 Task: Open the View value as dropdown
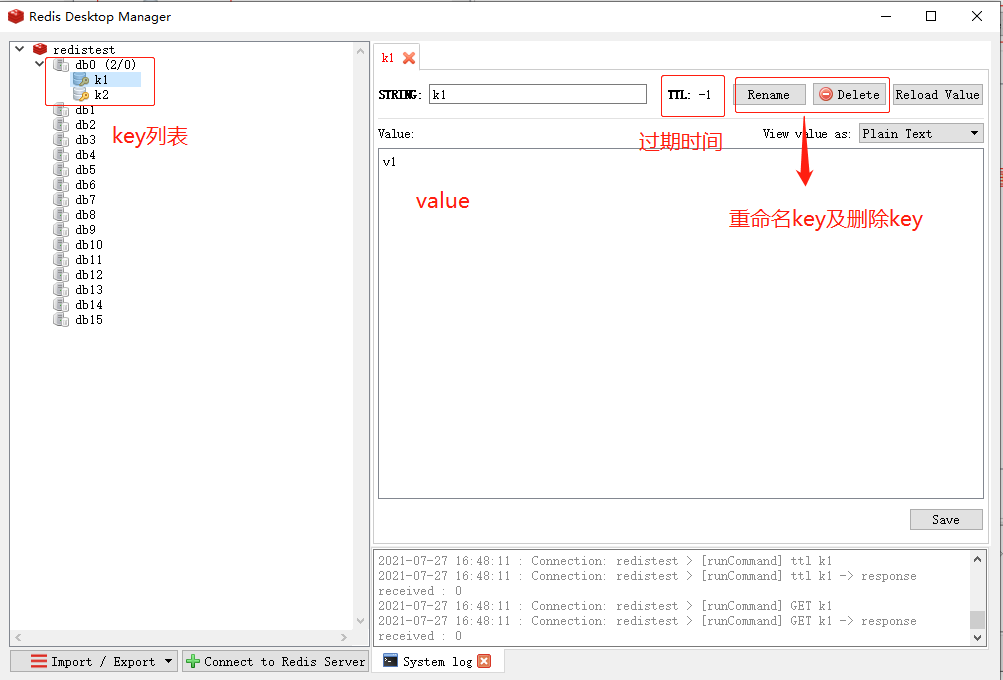click(x=920, y=134)
